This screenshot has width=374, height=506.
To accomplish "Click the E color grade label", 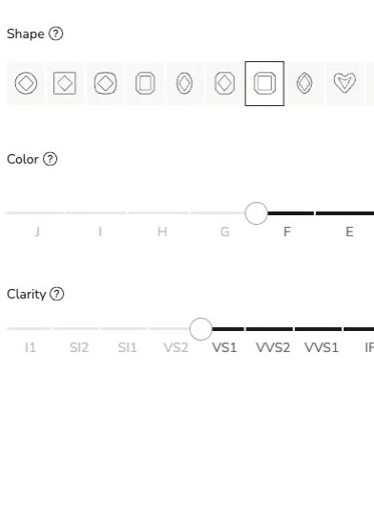I will 349,232.
